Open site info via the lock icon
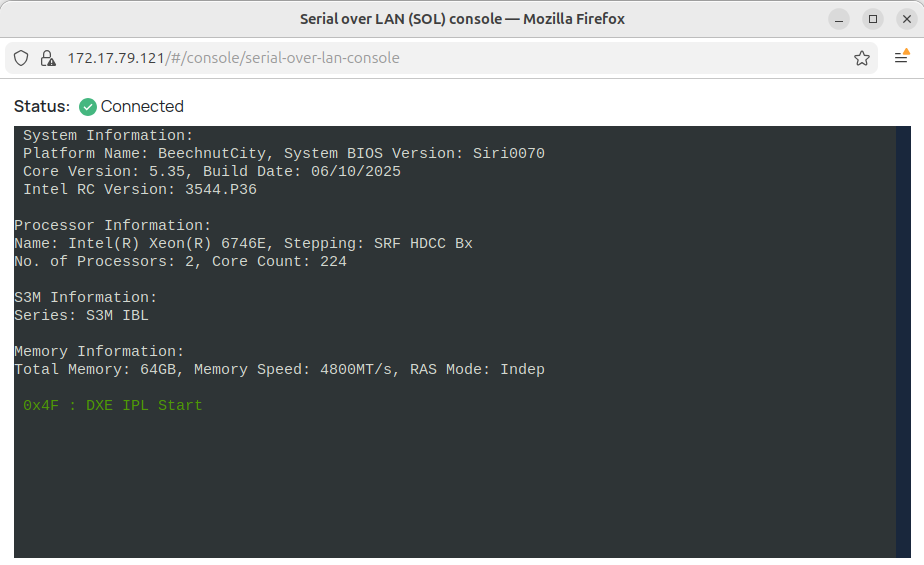Screen dimensions: 924x565 pyautogui.click(x=47, y=58)
